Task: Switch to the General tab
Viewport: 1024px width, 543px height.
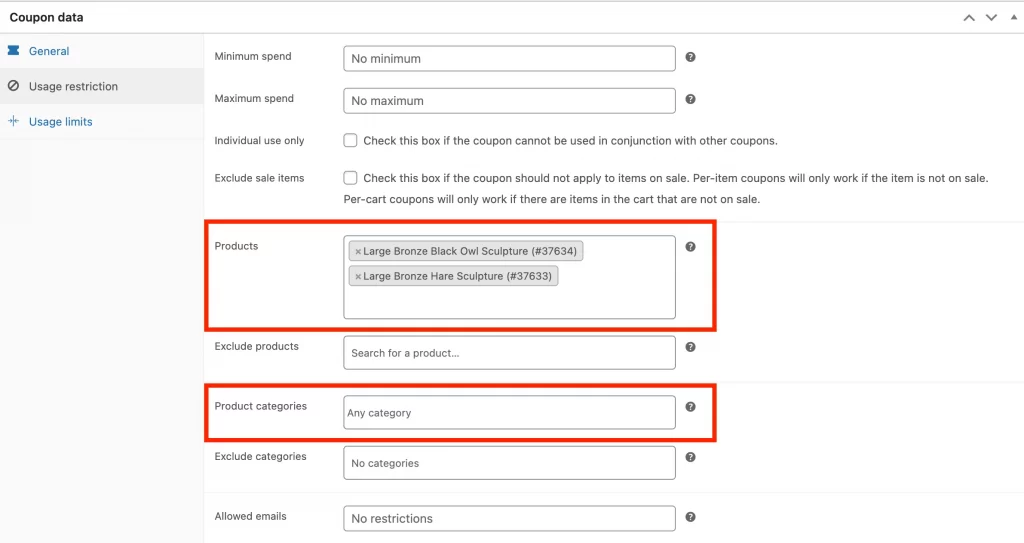Action: (49, 51)
